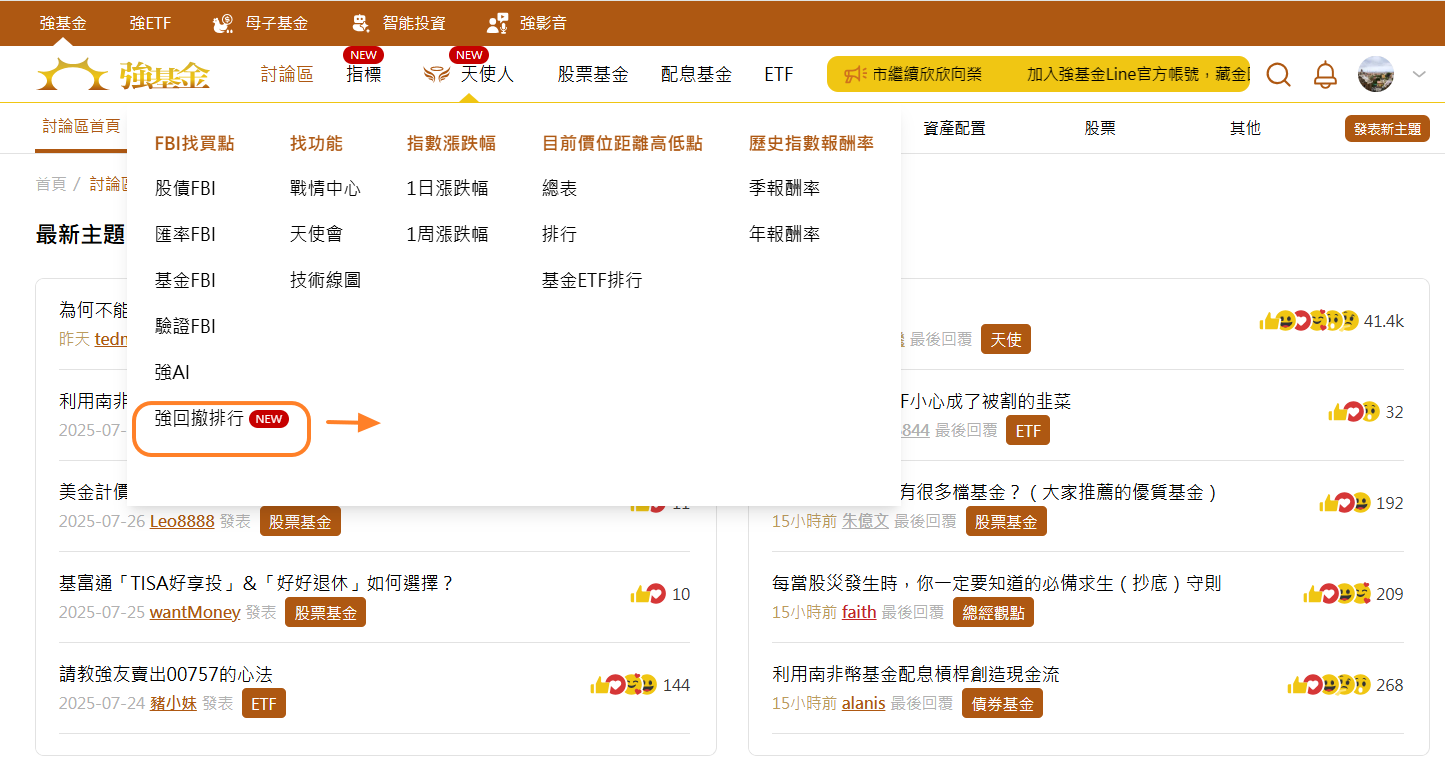1445x781 pixels.
Task: Open 強AI menu entry
Action: (172, 372)
